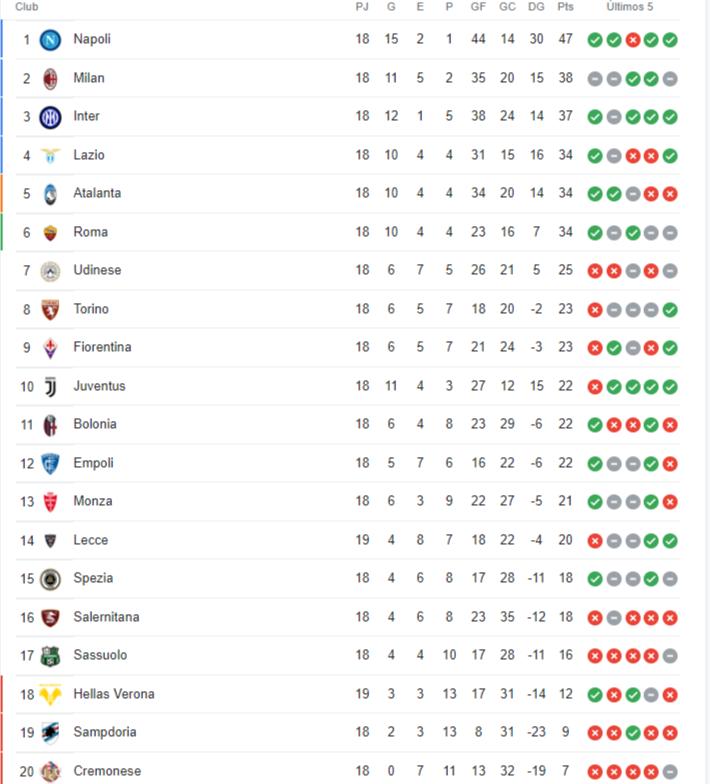Screen dimensions: 710x784
Task: Click the Sassuolo crest icon
Action: (x=50, y=656)
